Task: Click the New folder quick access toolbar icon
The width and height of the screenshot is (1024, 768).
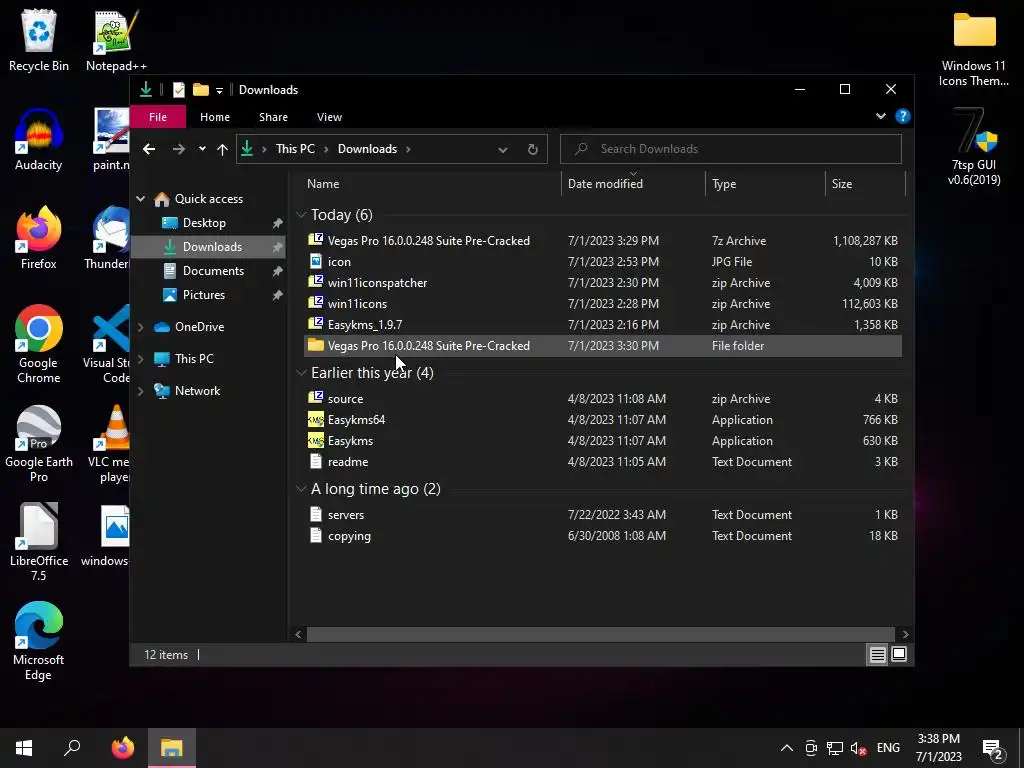Action: coord(200,89)
